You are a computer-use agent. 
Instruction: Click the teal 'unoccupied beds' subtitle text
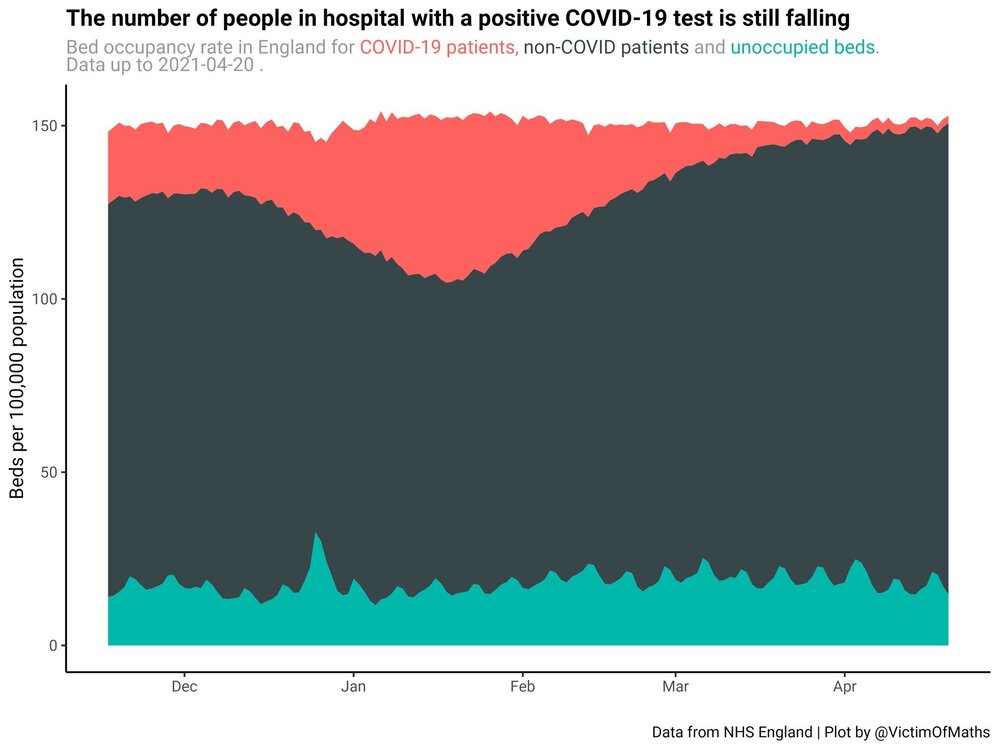tap(804, 47)
